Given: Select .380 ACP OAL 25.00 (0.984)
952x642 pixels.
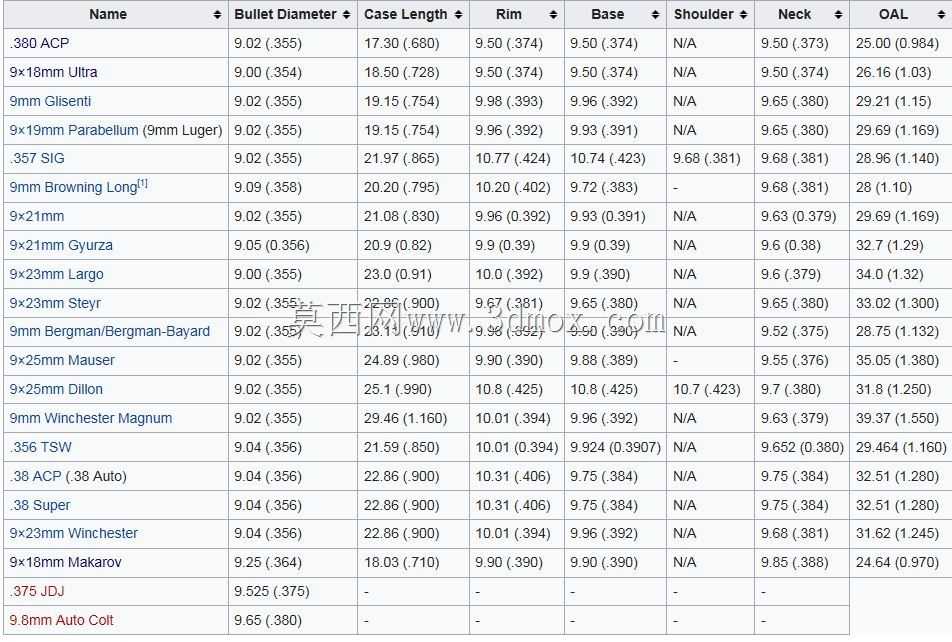Looking at the screenshot, I should pos(897,43).
